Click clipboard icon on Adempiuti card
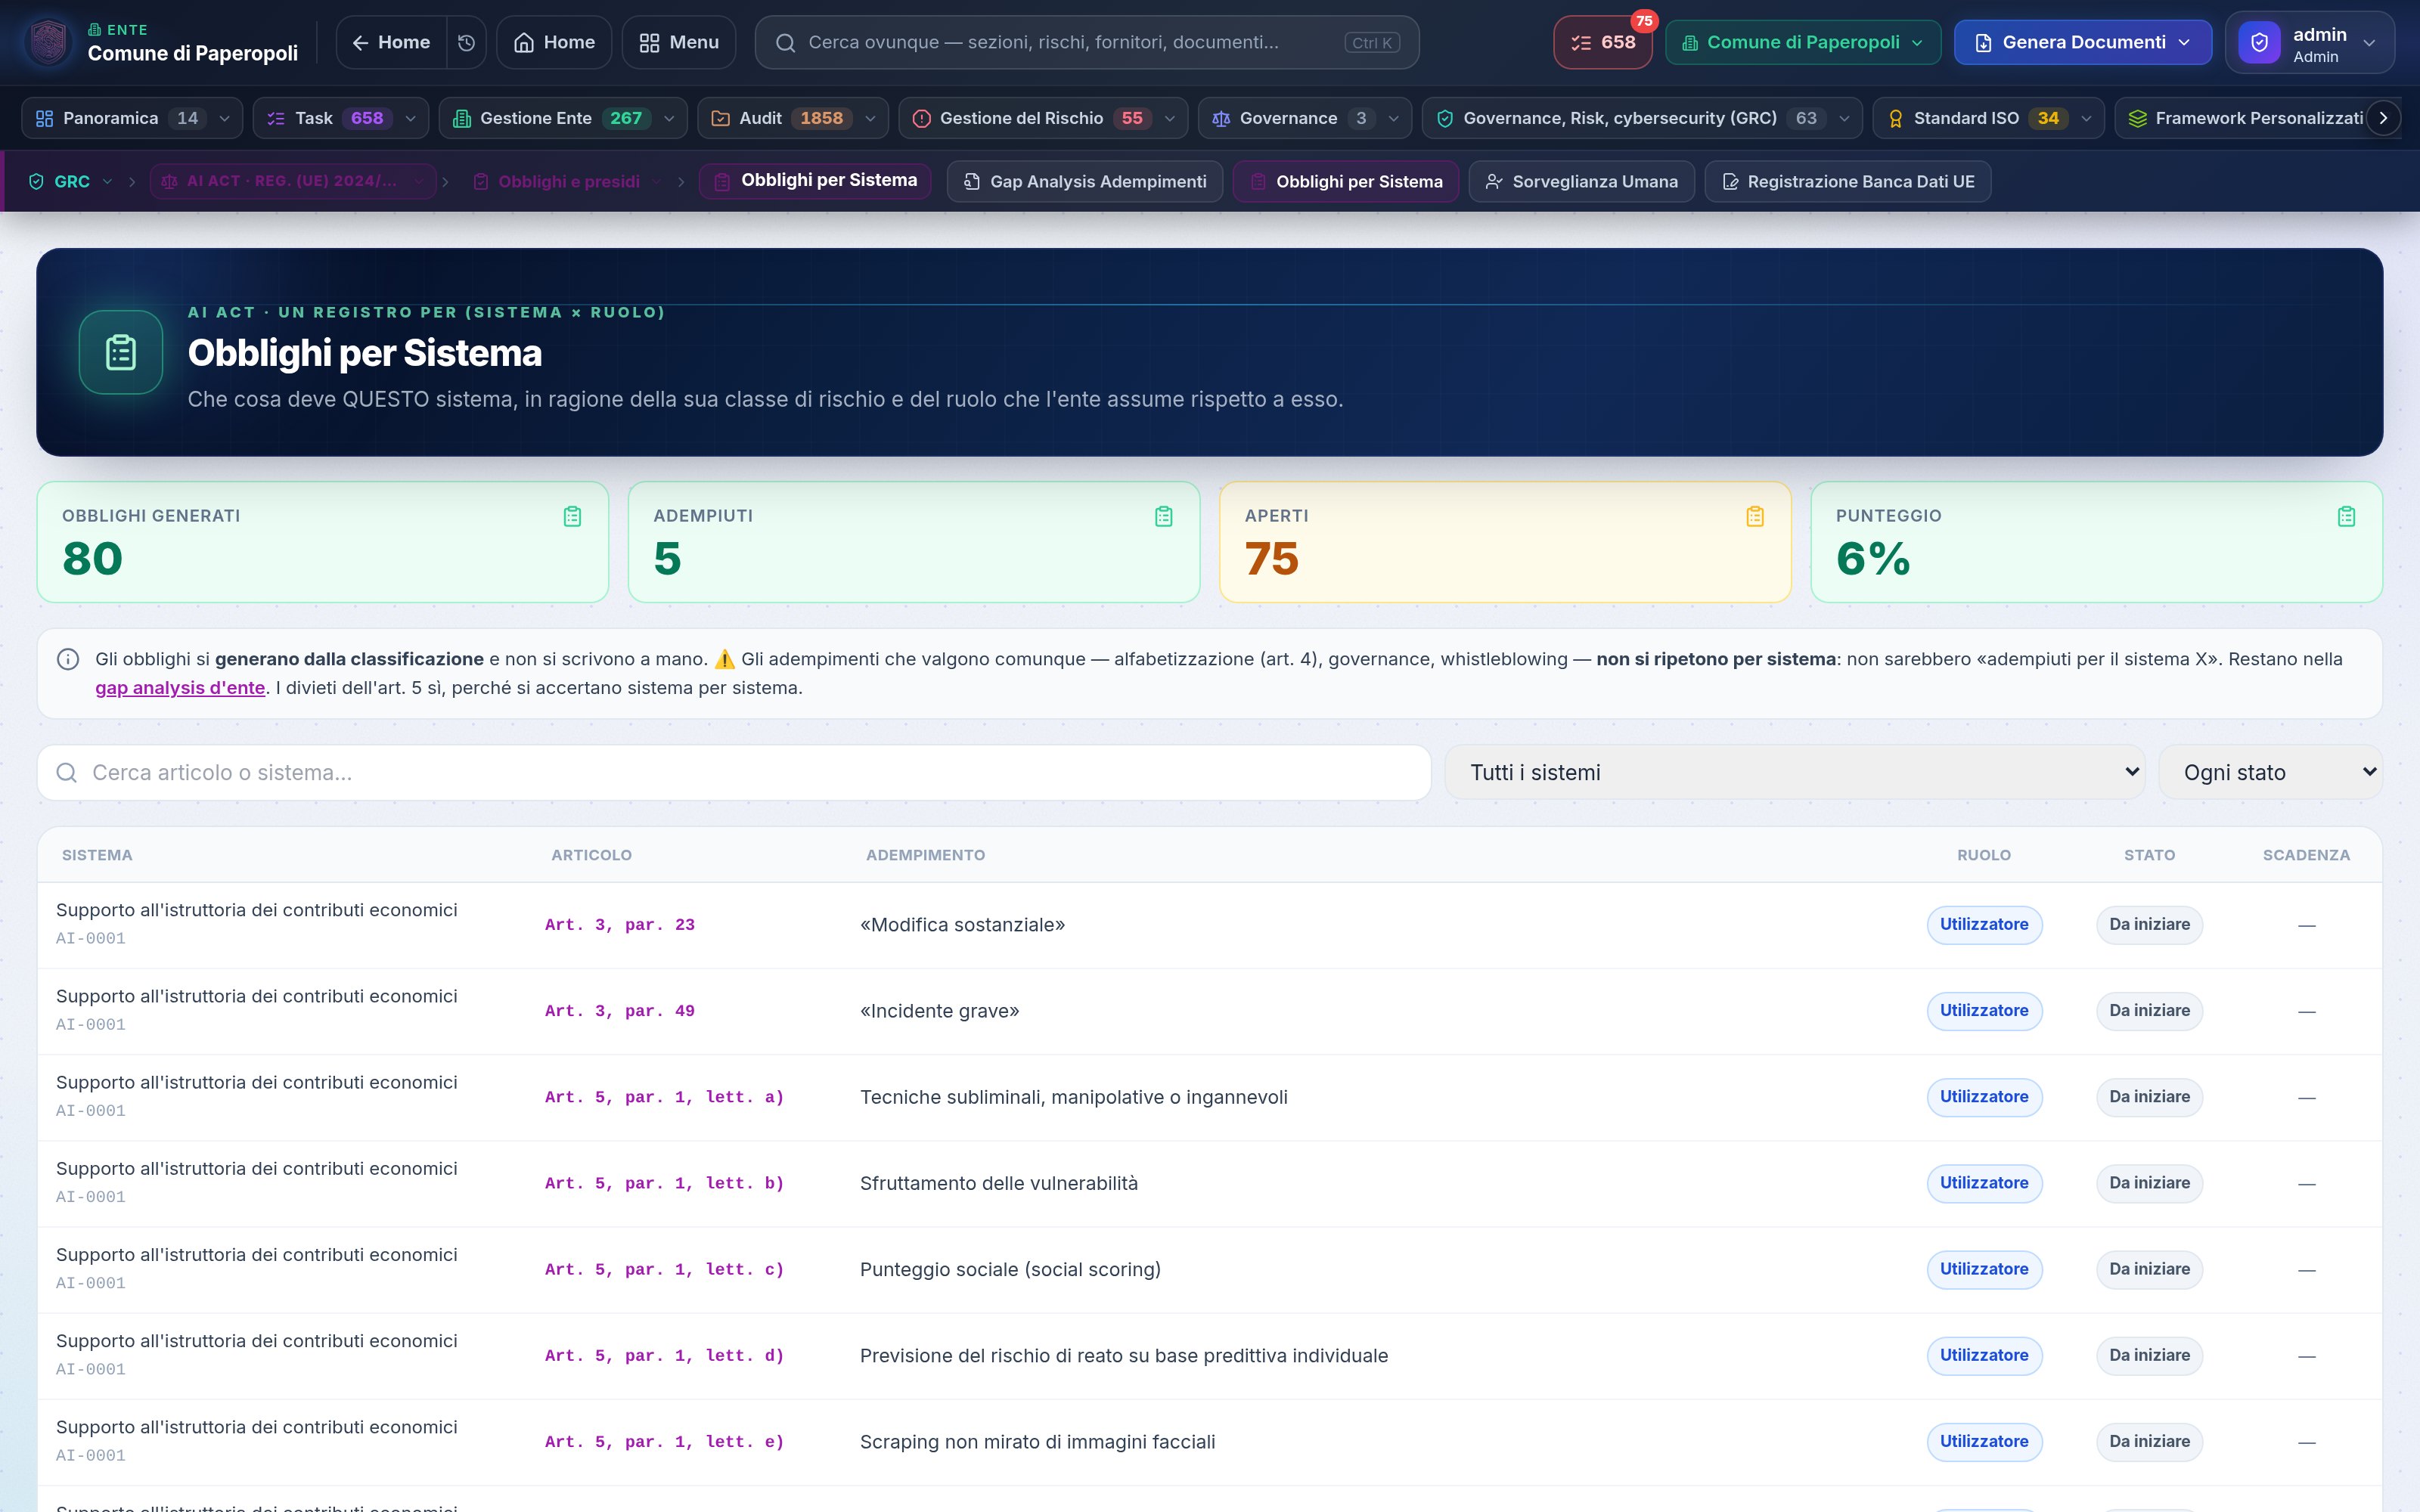 point(1163,516)
